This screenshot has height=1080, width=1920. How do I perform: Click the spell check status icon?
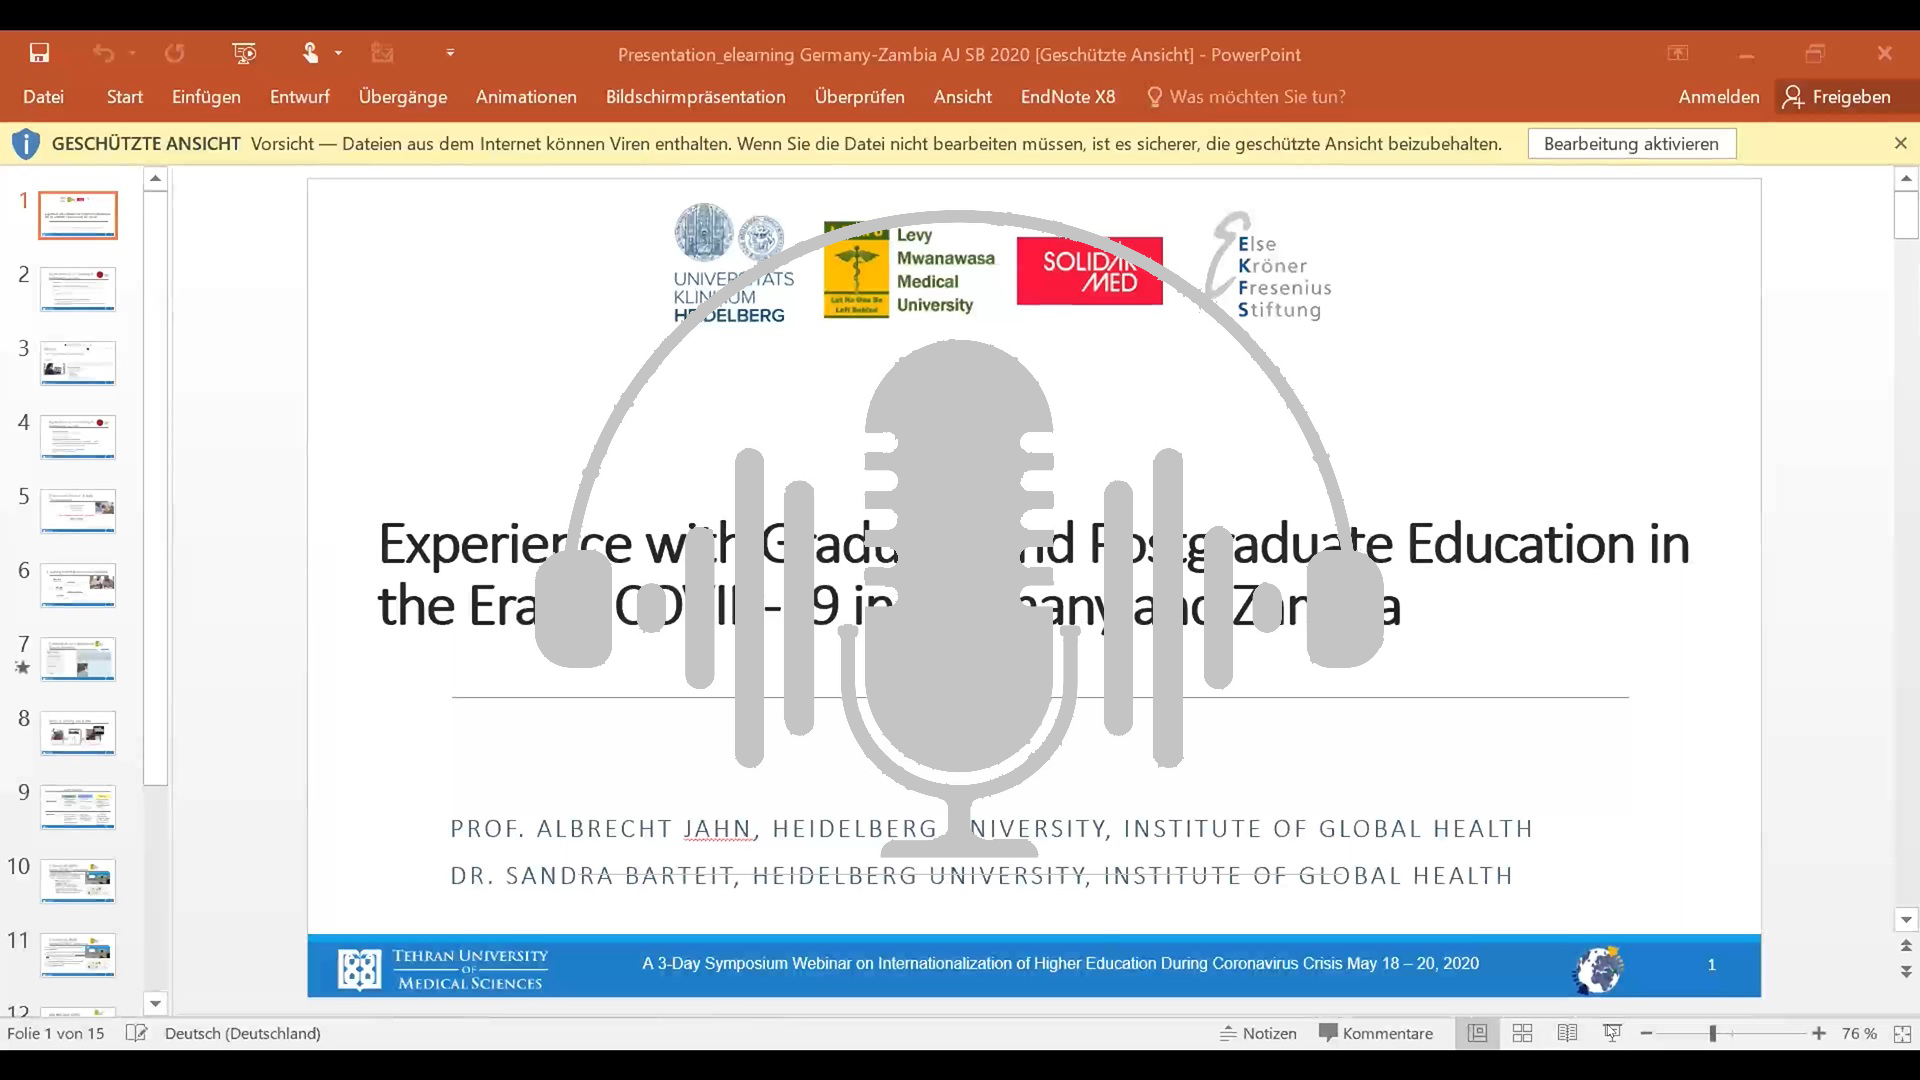click(x=136, y=1033)
